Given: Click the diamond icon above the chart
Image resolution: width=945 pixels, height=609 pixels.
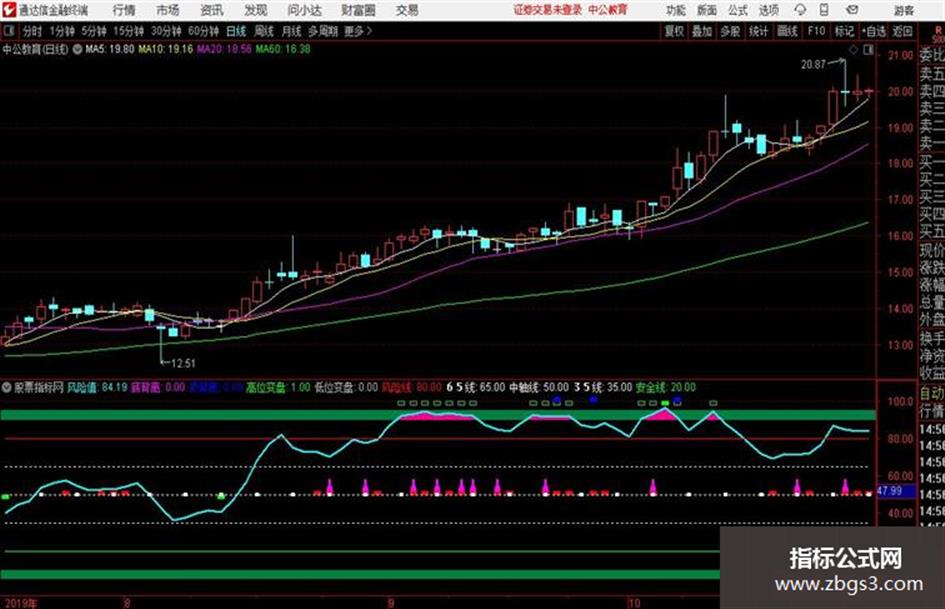Looking at the screenshot, I should click(x=853, y=50).
